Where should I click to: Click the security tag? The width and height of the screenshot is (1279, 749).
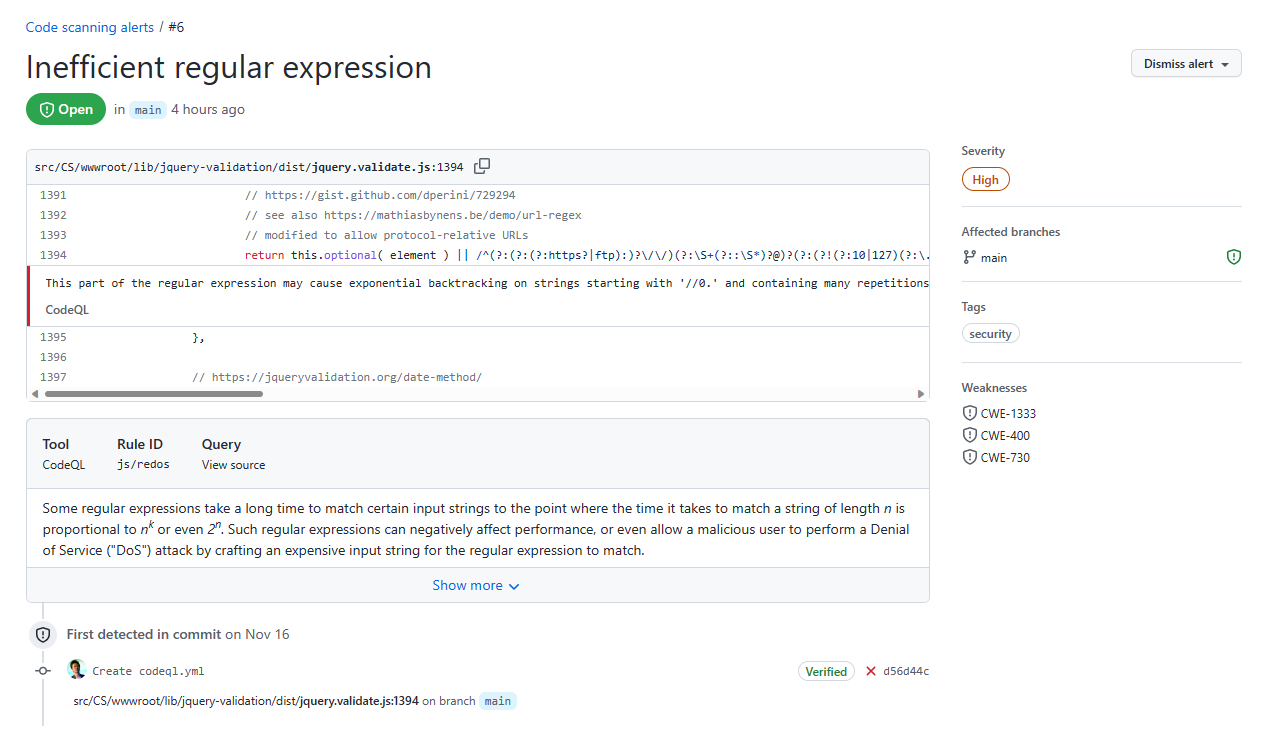tap(990, 332)
